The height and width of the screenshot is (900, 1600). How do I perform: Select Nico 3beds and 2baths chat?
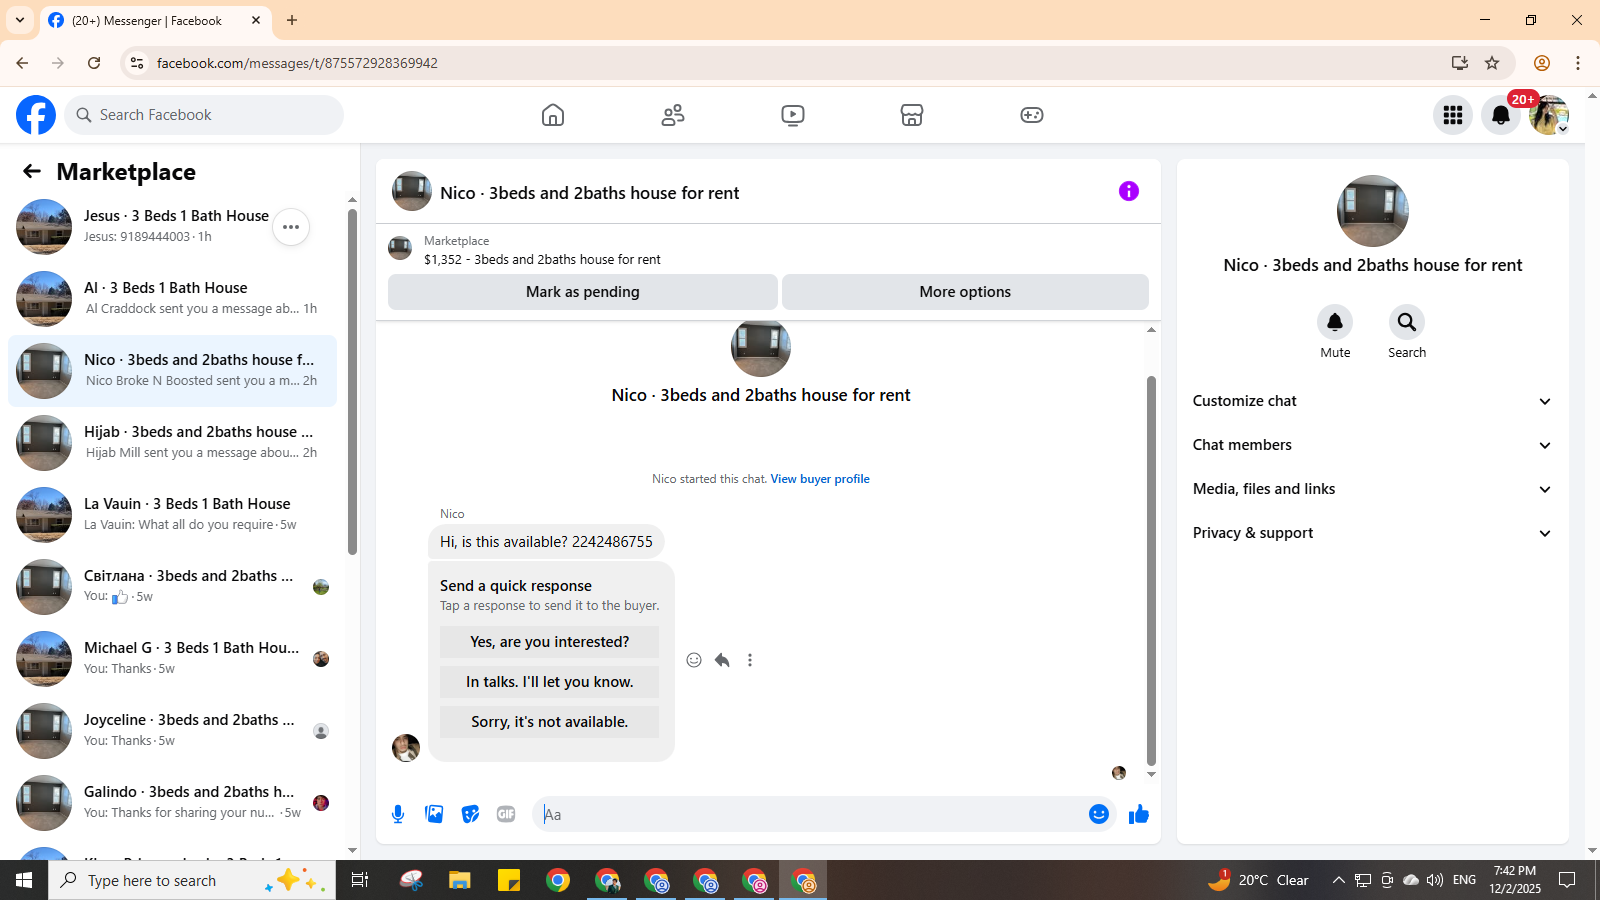click(x=172, y=371)
